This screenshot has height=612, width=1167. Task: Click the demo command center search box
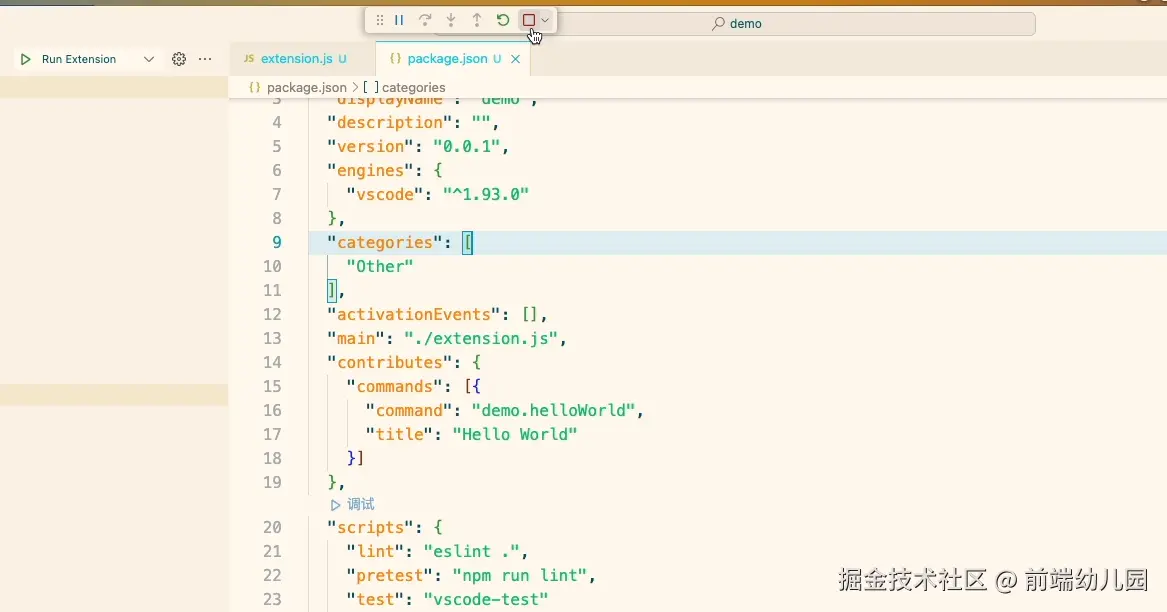click(735, 24)
